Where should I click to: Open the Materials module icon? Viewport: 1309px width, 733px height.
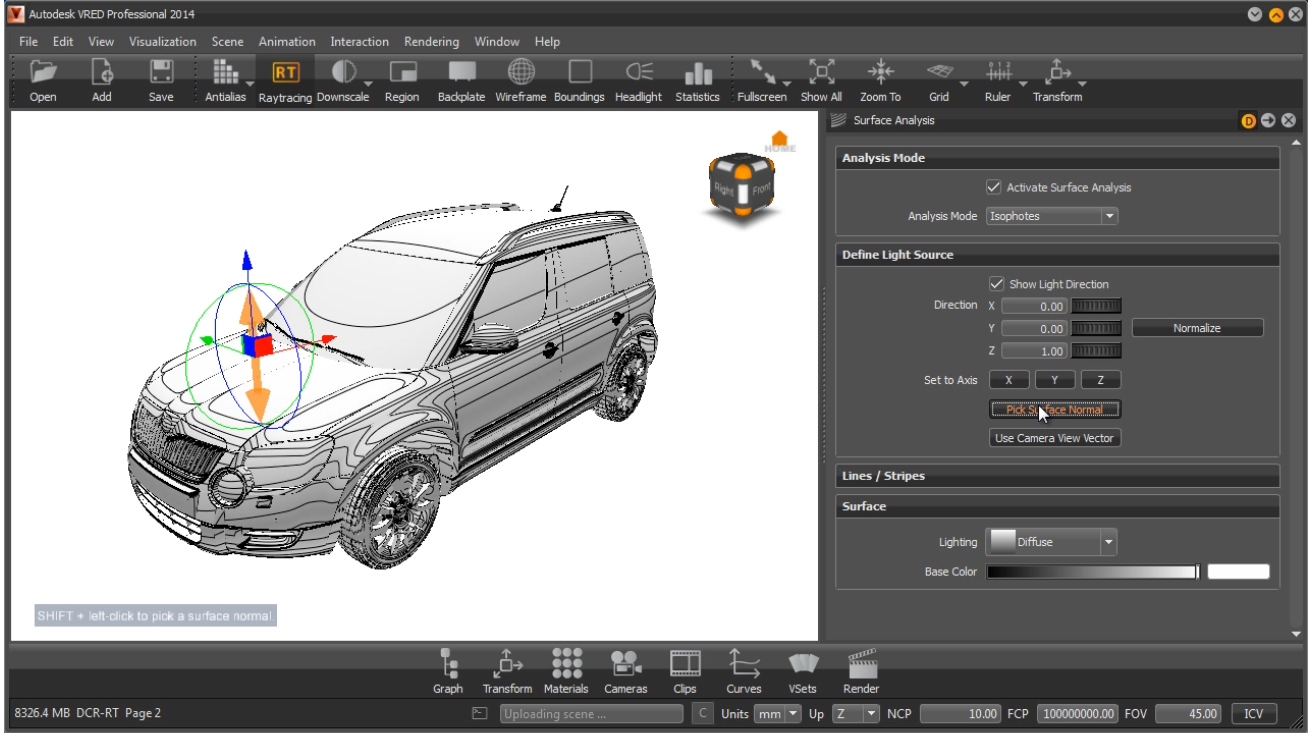566,663
